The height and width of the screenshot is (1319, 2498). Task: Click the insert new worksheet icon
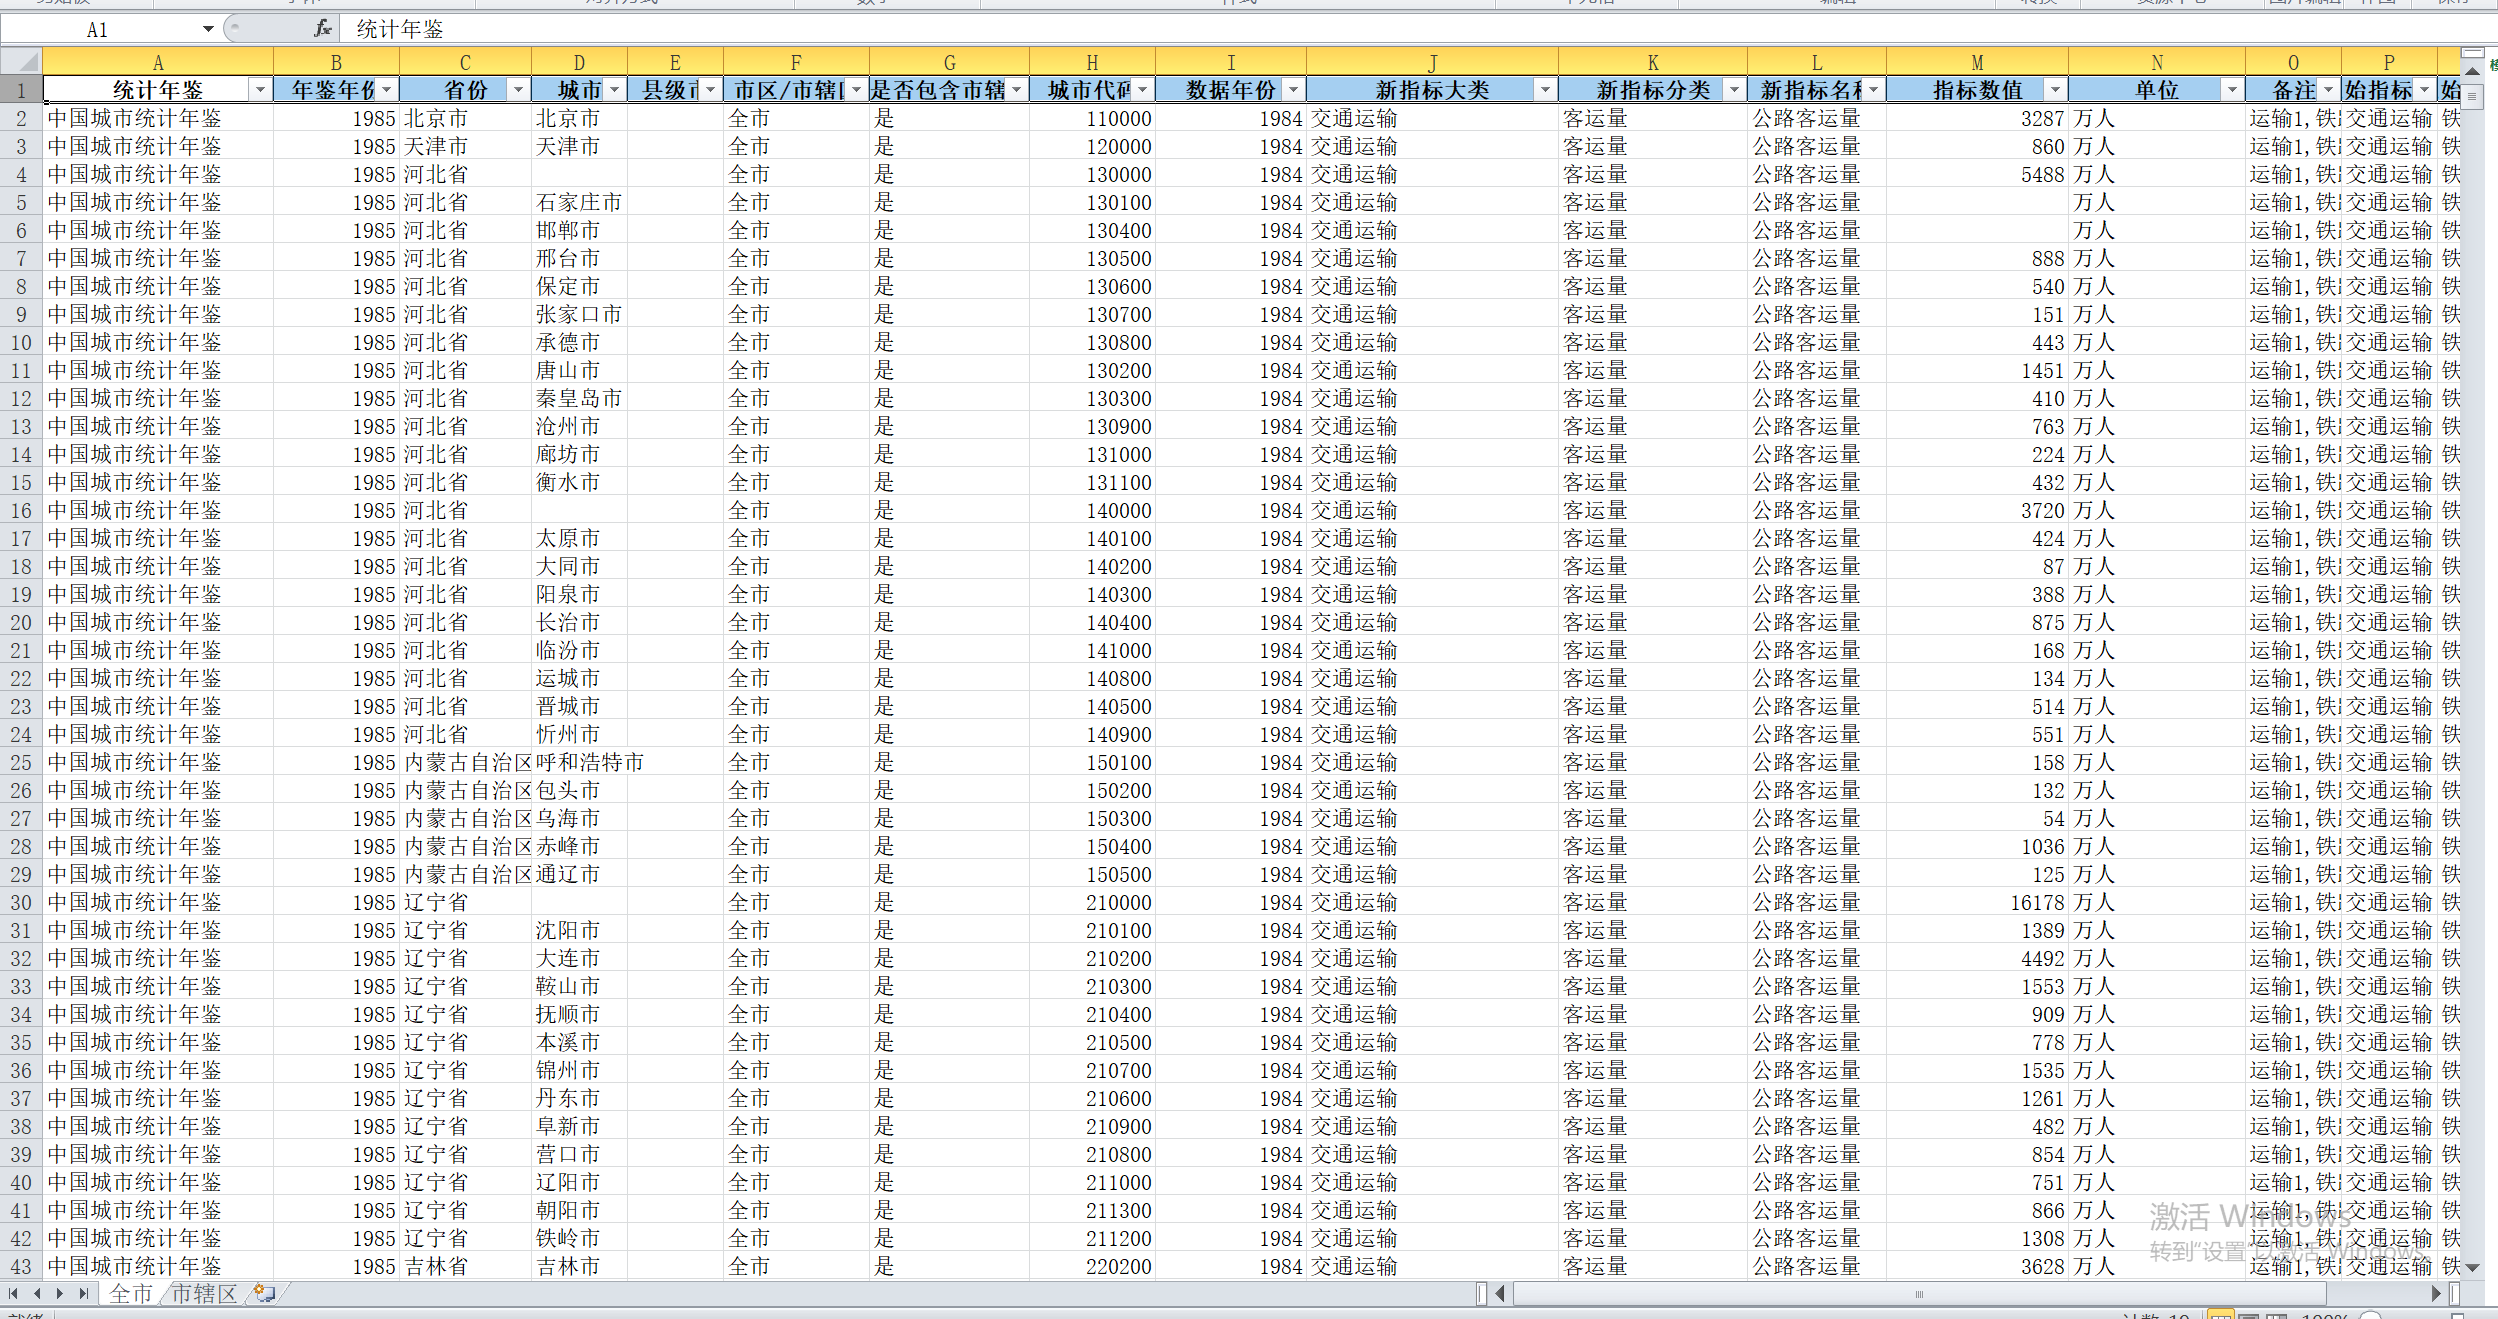point(264,1293)
